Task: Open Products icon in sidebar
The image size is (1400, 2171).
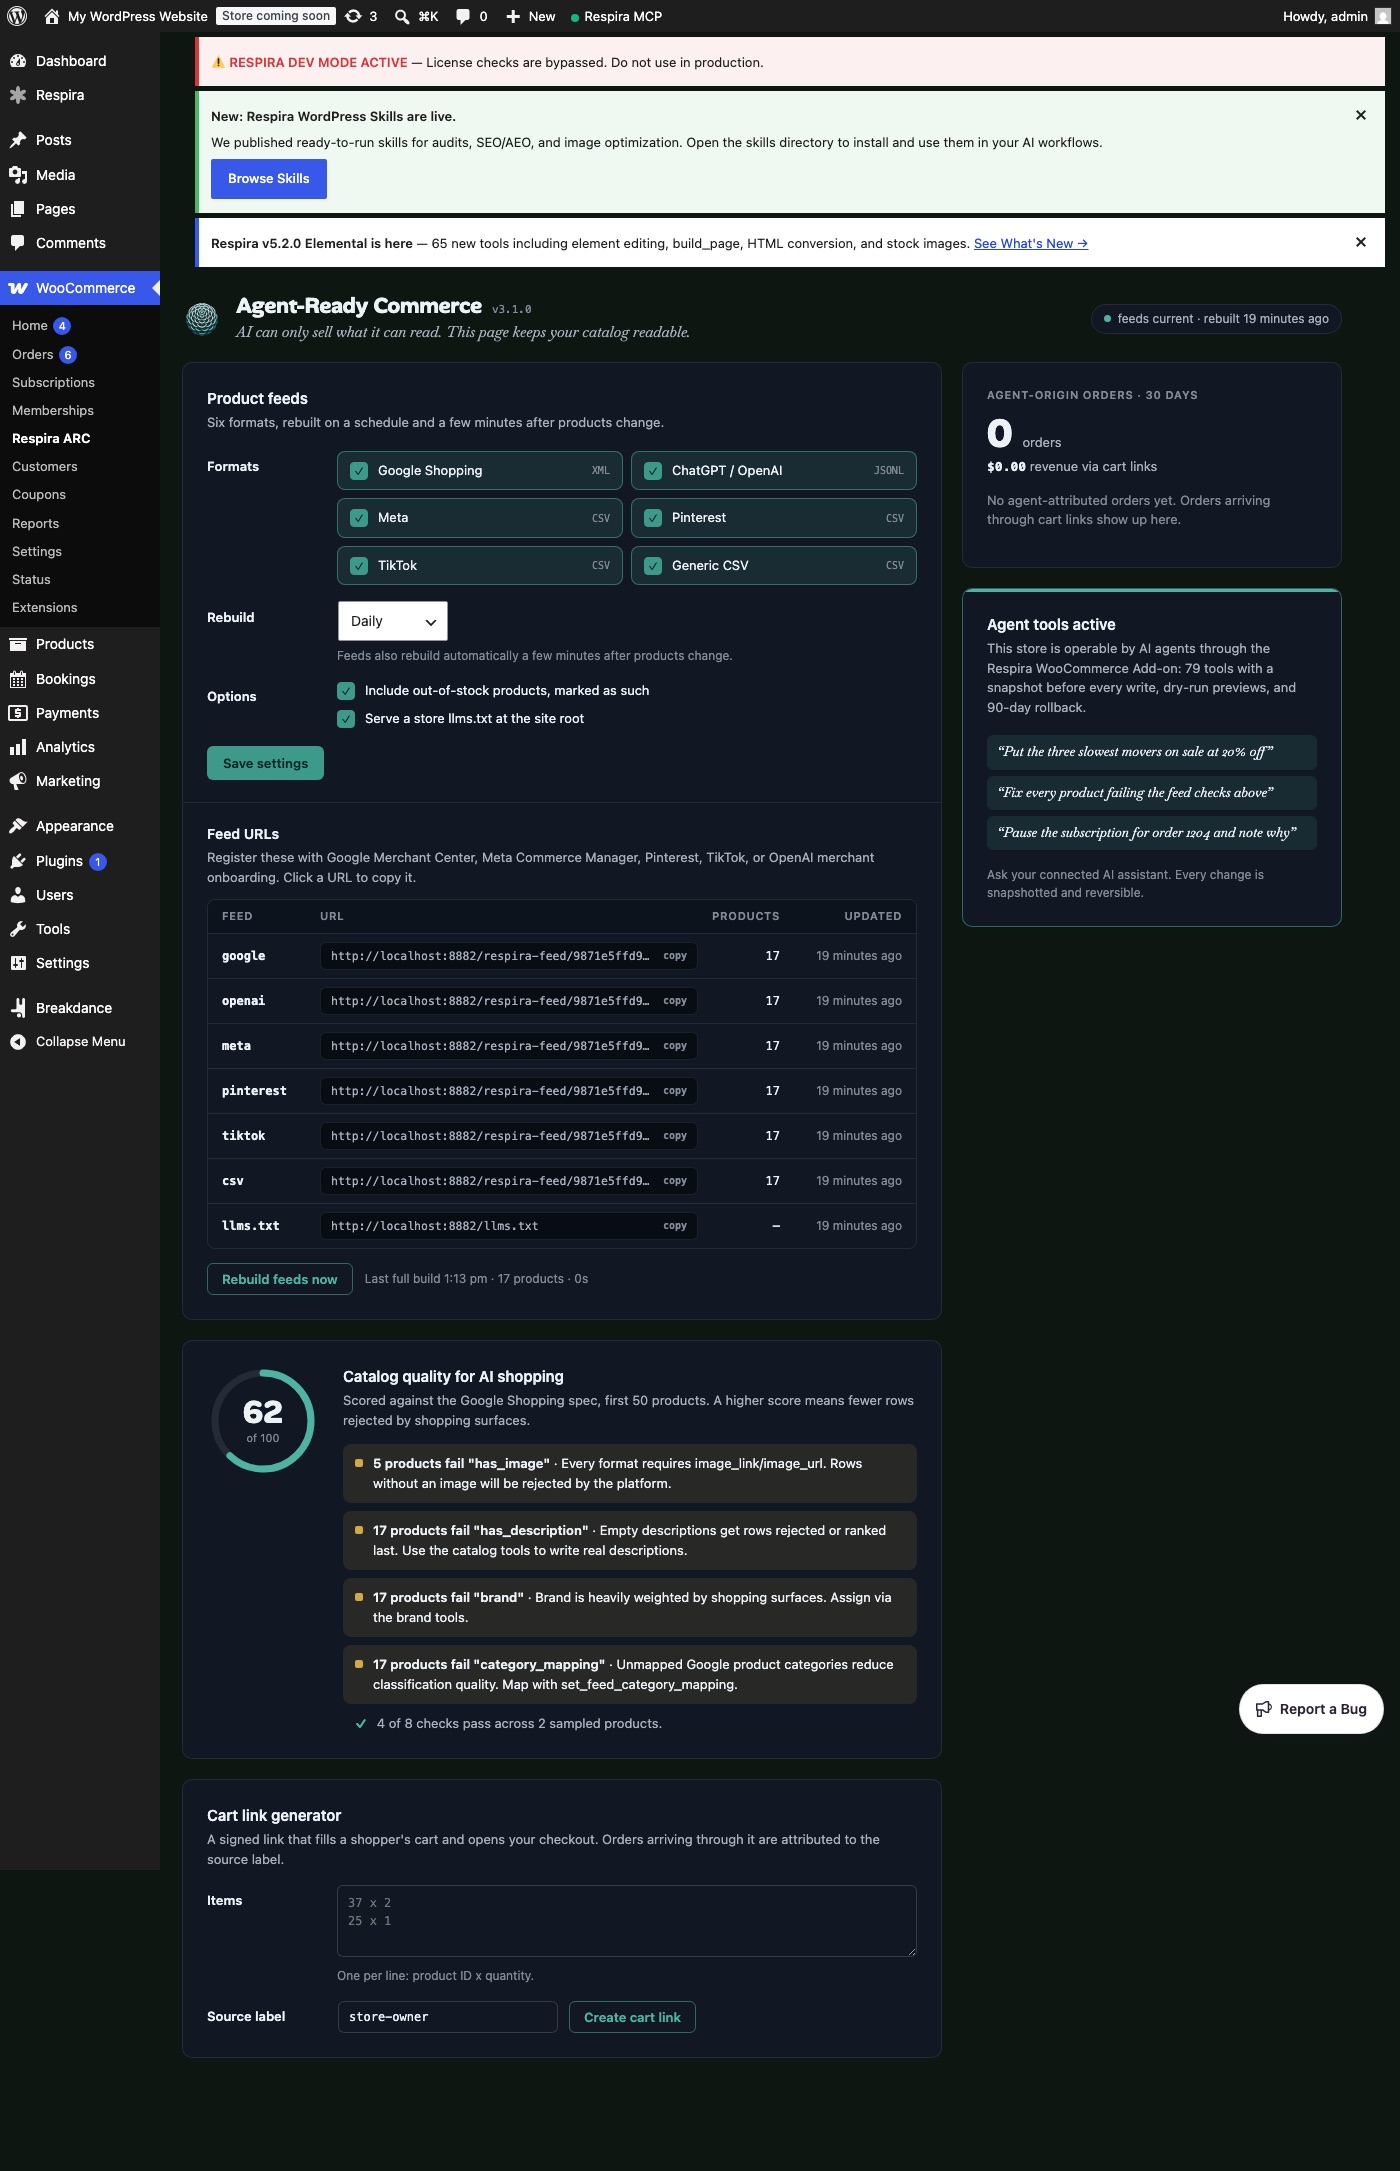Action: point(18,644)
